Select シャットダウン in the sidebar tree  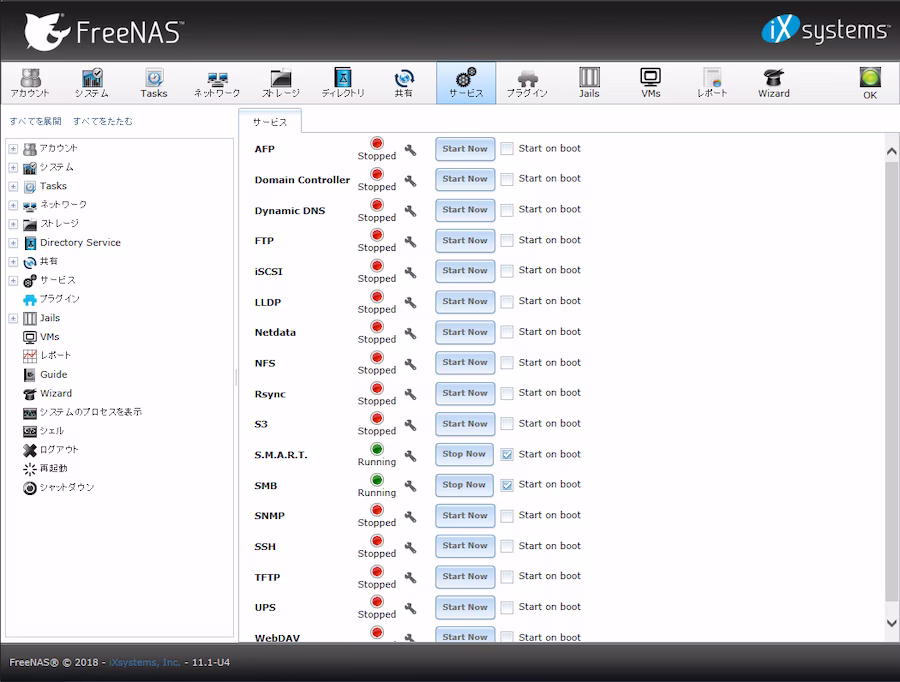pos(67,487)
